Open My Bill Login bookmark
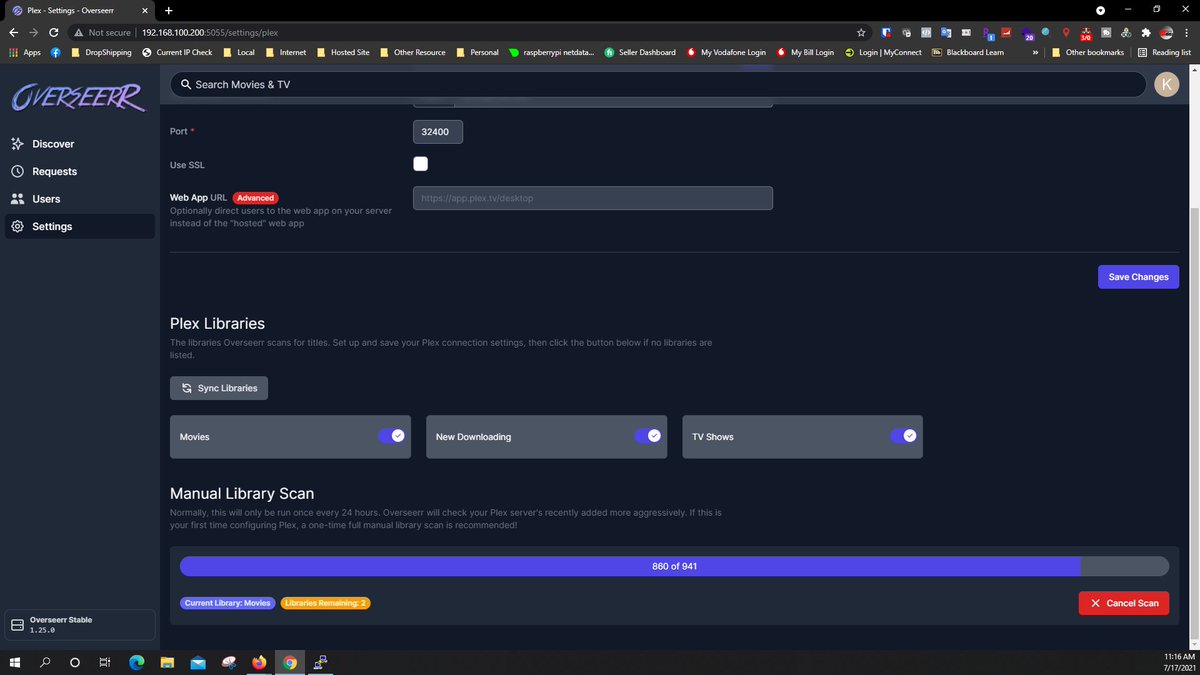Image resolution: width=1200 pixels, height=675 pixels. 804,52
